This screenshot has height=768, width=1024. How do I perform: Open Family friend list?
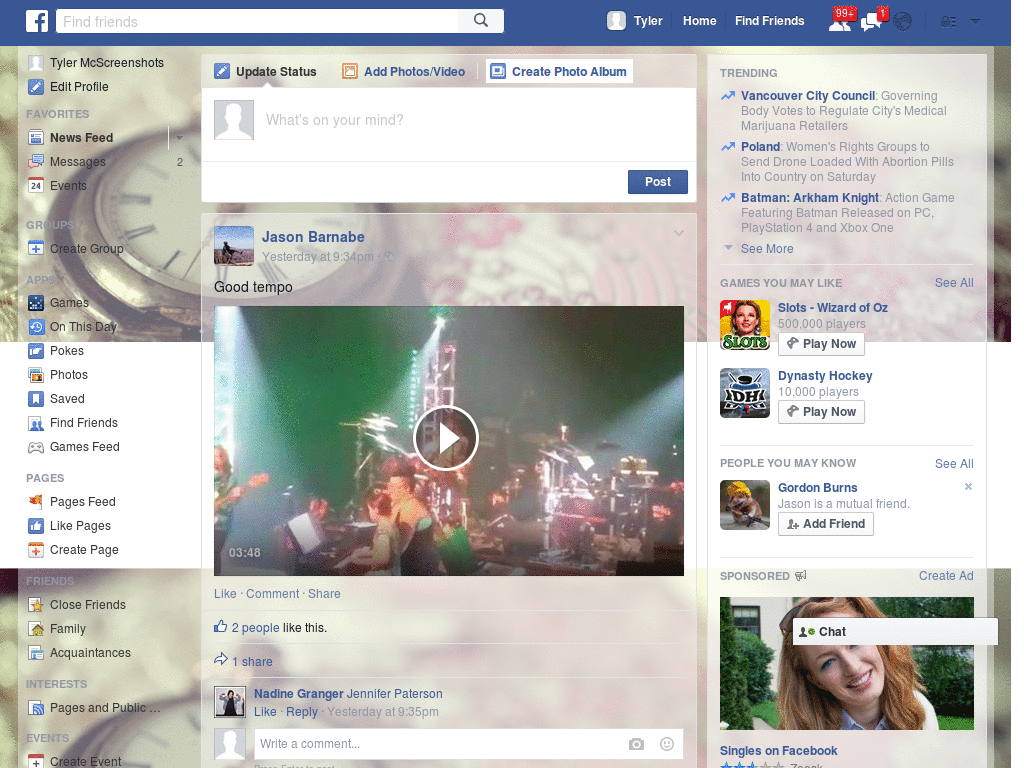click(x=67, y=629)
